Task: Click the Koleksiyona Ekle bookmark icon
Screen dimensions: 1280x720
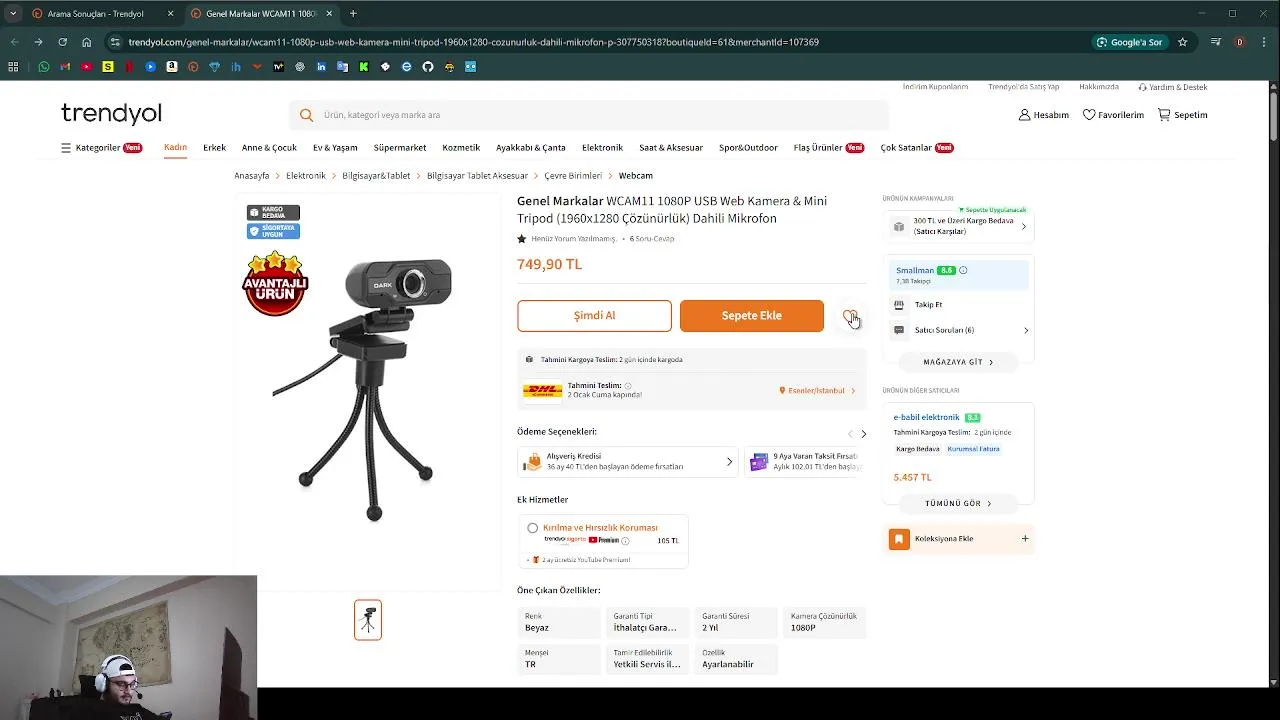Action: click(x=899, y=539)
